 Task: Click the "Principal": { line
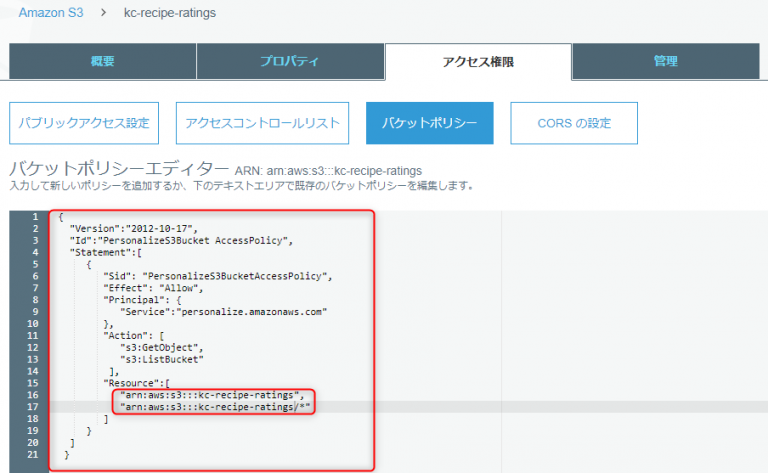point(142,300)
